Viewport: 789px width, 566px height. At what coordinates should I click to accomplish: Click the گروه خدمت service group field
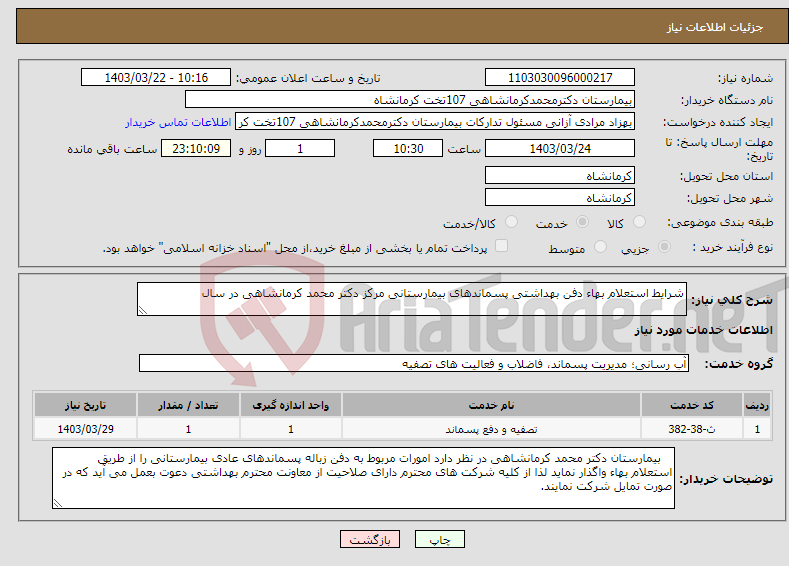tap(414, 363)
